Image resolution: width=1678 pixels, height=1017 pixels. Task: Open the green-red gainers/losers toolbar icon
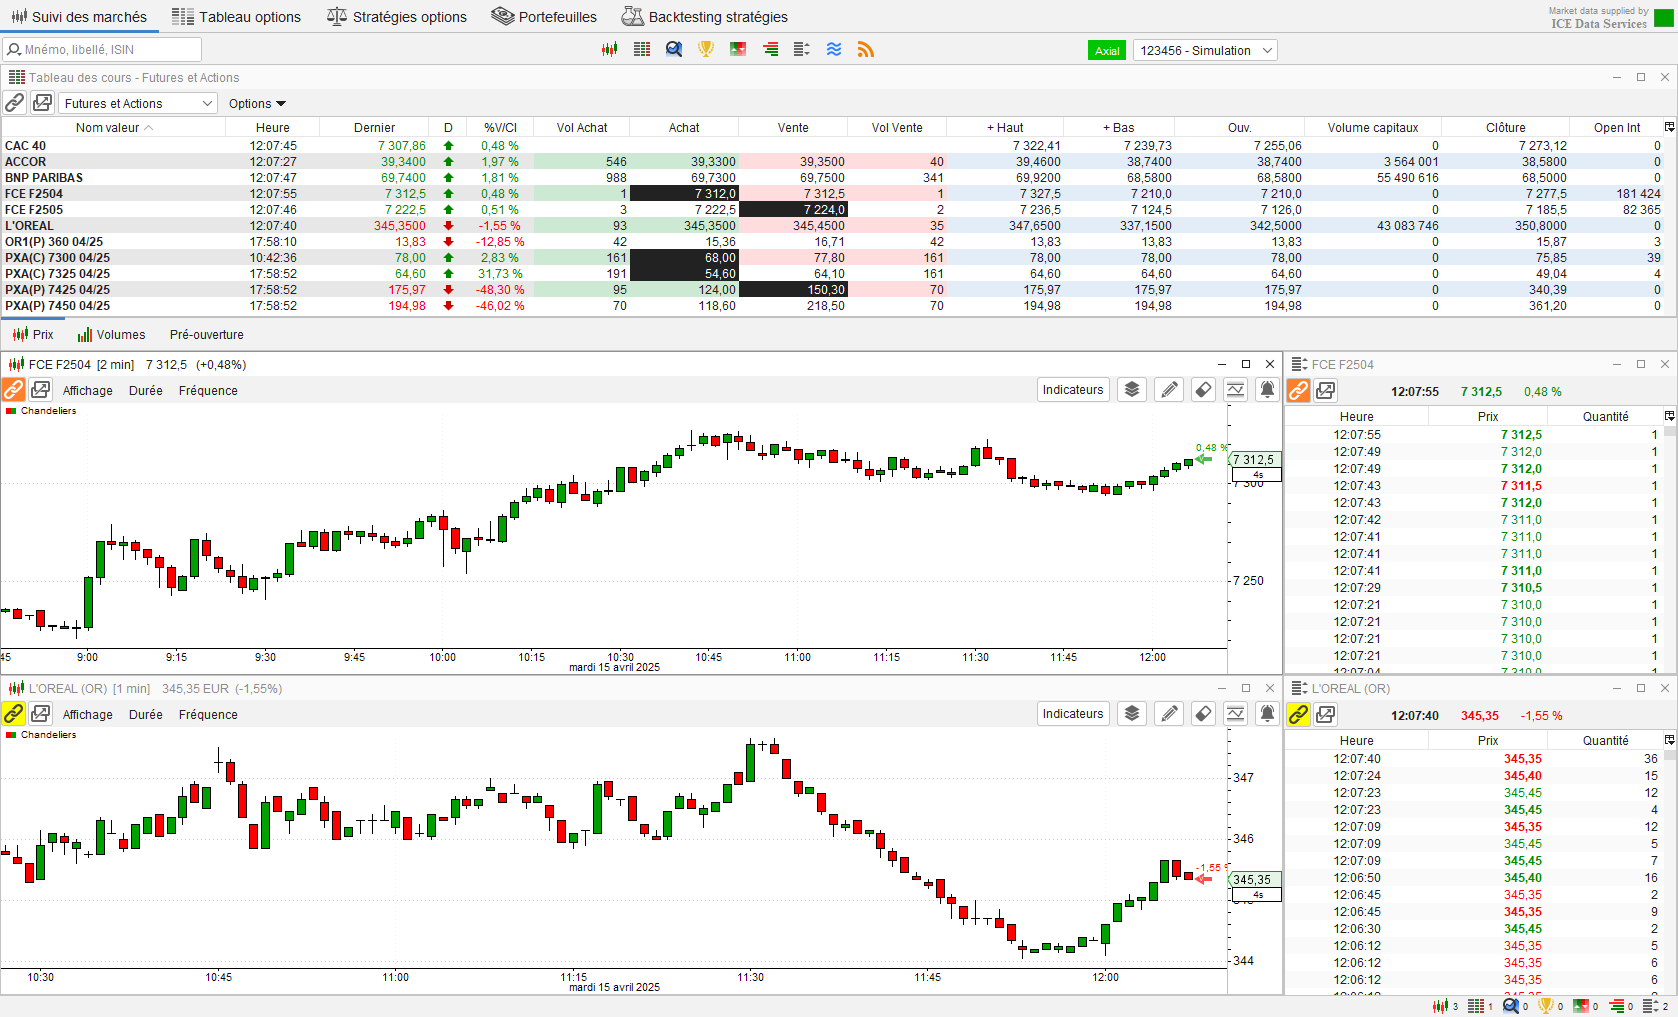click(x=738, y=50)
